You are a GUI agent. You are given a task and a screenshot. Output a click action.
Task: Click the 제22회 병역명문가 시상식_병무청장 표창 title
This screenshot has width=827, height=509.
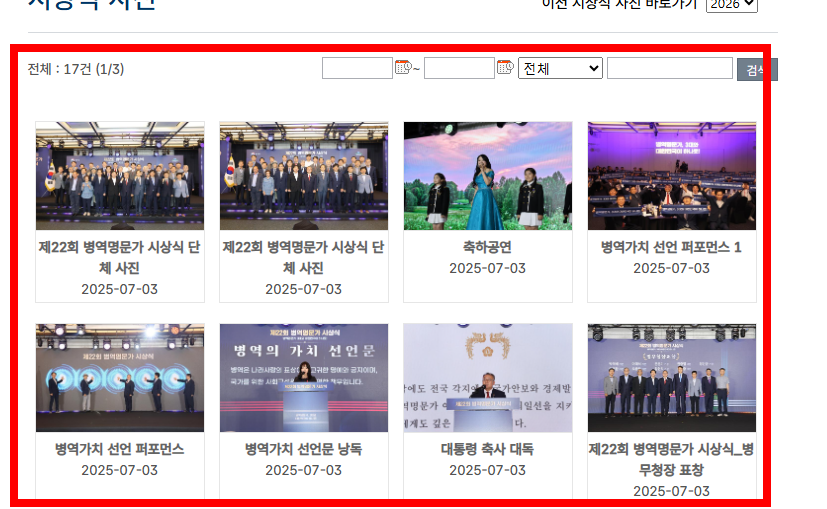pyautogui.click(x=671, y=459)
